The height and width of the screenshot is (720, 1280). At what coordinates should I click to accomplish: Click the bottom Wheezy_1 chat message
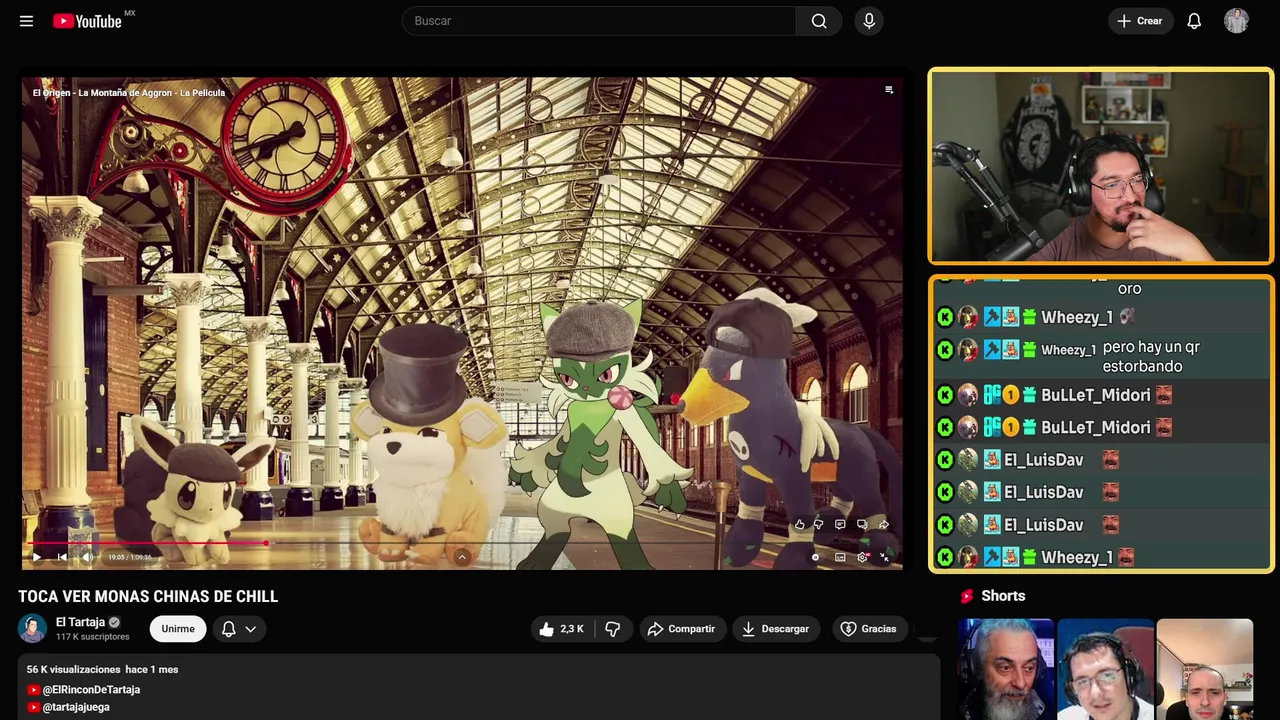tap(1100, 557)
